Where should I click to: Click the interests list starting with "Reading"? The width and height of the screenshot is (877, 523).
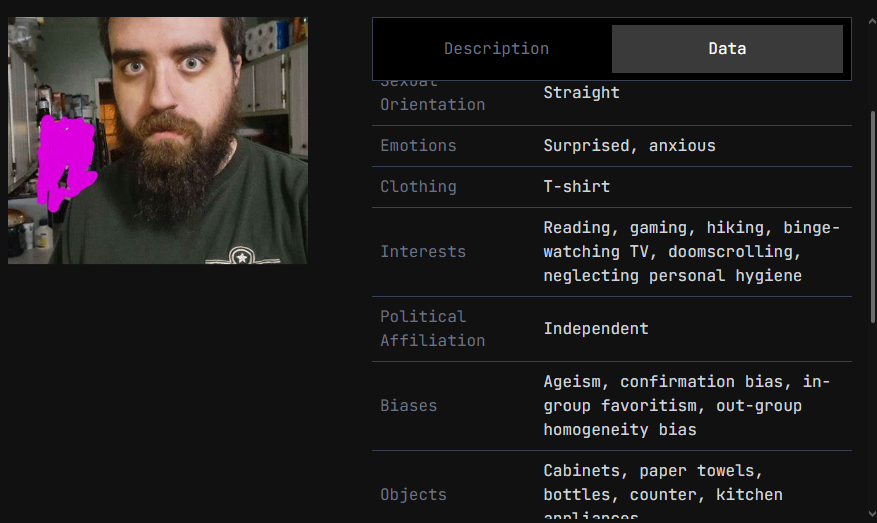coord(691,252)
